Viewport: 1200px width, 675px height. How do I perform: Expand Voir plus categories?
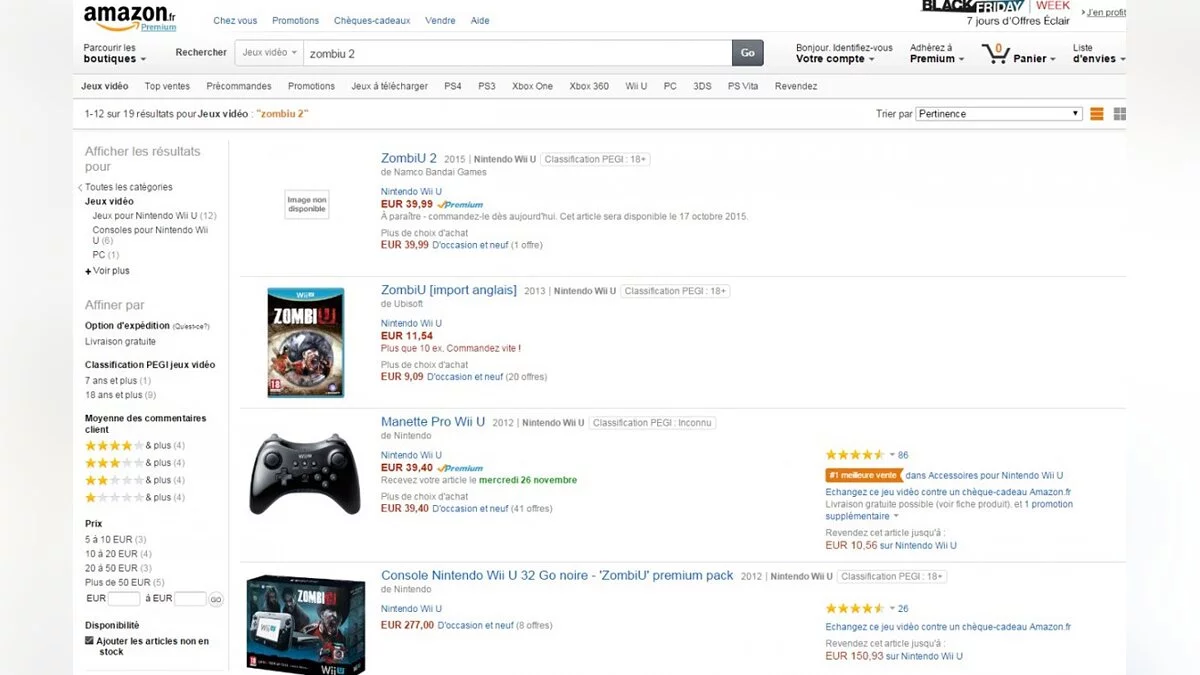[x=108, y=271]
